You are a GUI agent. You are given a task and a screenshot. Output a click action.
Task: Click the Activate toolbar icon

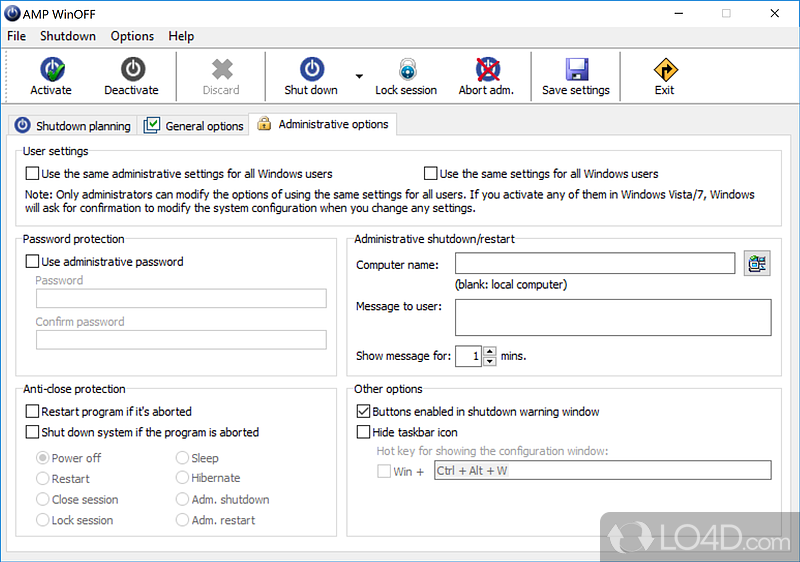point(51,69)
